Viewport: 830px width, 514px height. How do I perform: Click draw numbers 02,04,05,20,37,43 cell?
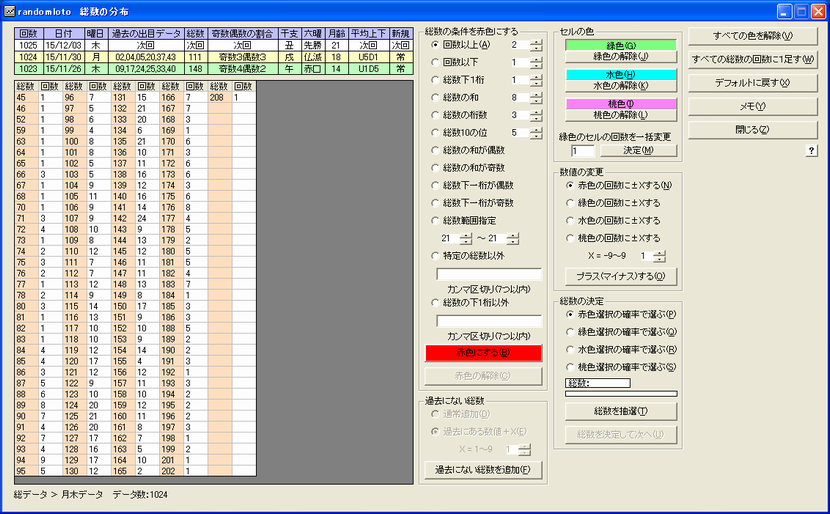coord(146,57)
